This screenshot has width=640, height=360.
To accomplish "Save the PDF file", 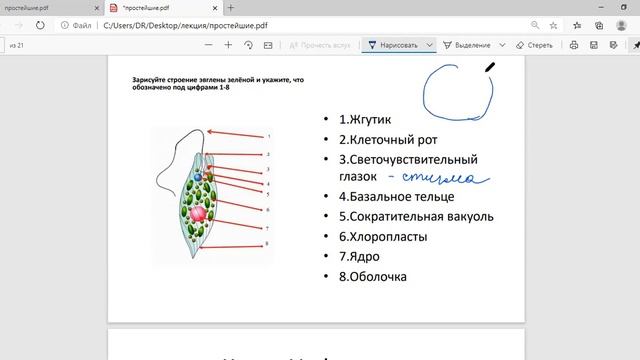I will (594, 45).
